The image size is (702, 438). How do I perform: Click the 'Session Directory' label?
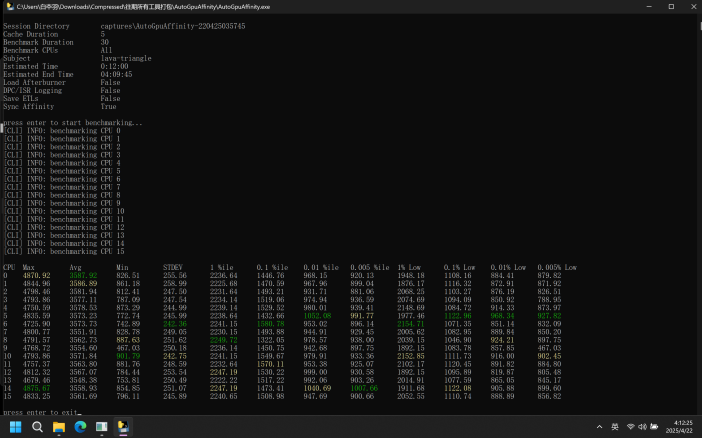[x=36, y=26]
